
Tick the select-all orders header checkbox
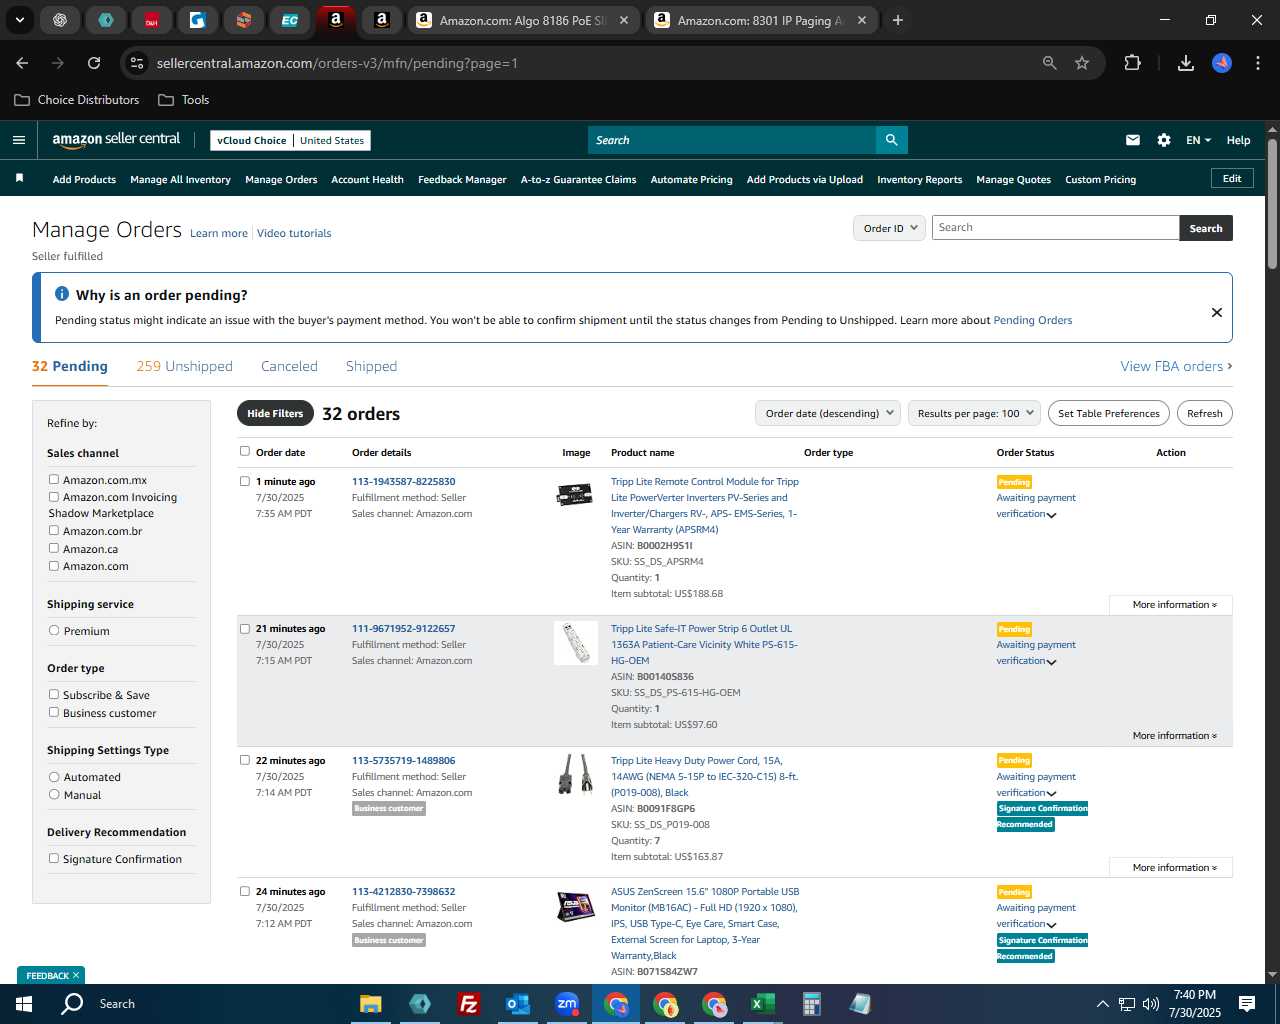click(x=245, y=451)
